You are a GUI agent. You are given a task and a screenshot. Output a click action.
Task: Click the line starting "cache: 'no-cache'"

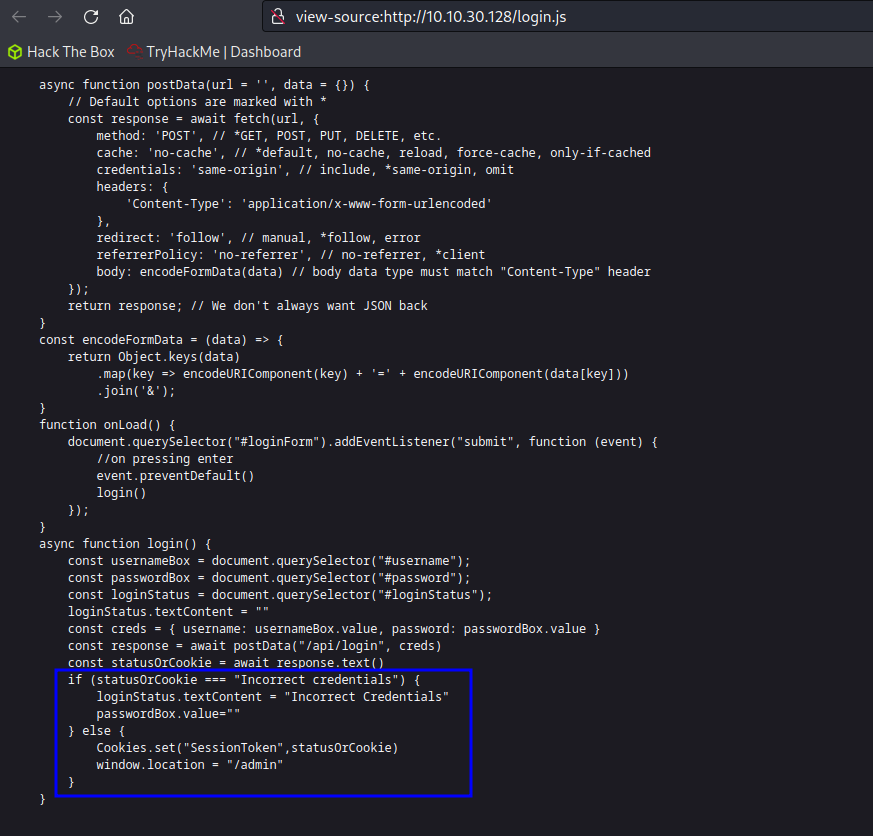[x=374, y=153]
